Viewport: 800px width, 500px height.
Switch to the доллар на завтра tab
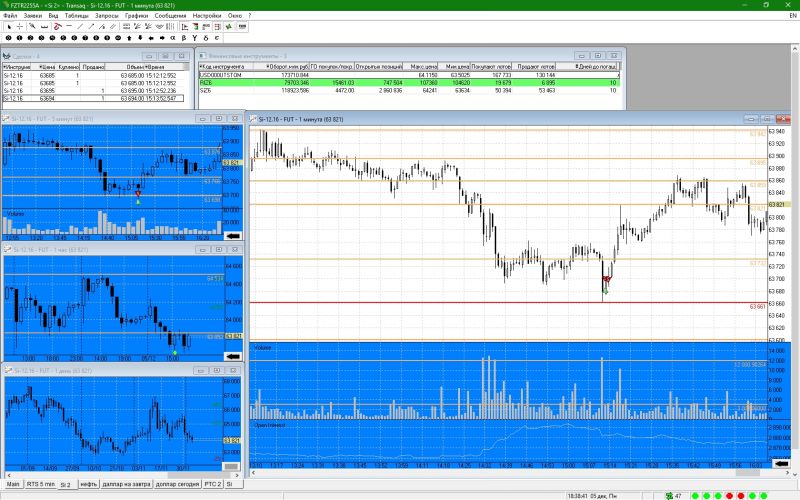pyautogui.click(x=126, y=484)
